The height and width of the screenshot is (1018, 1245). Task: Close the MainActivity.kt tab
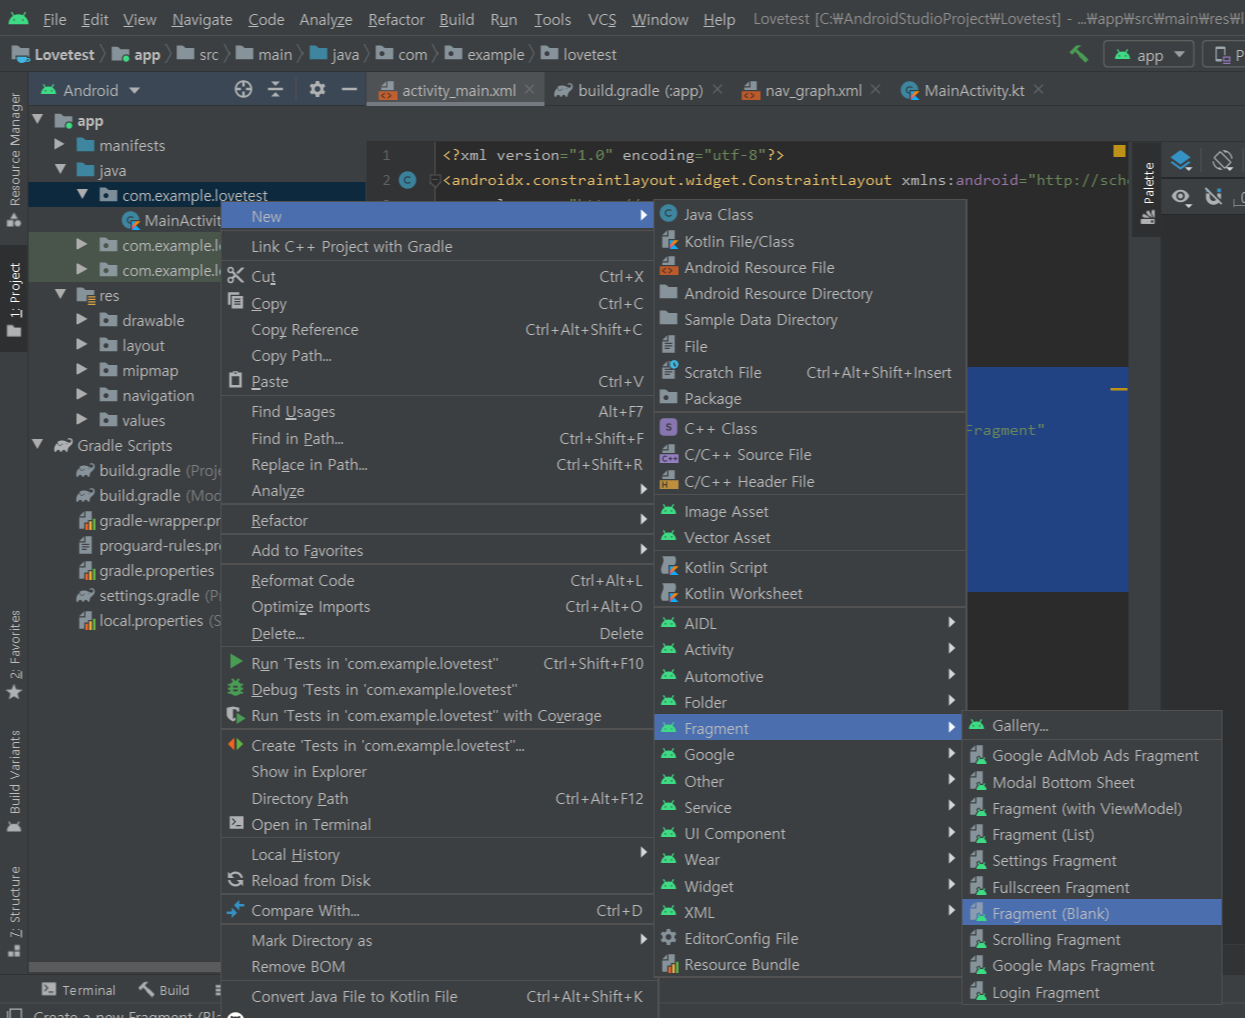click(x=1039, y=89)
